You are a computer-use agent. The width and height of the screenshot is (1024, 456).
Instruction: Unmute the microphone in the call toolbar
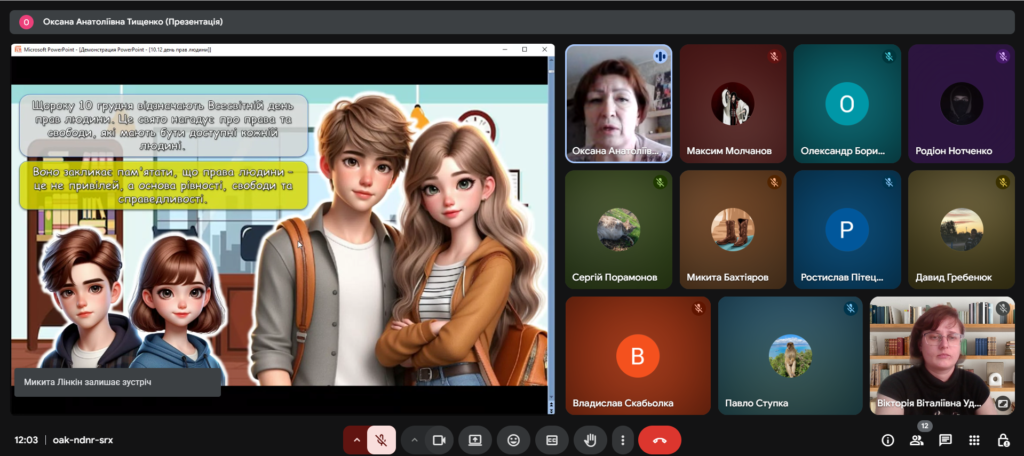381,440
